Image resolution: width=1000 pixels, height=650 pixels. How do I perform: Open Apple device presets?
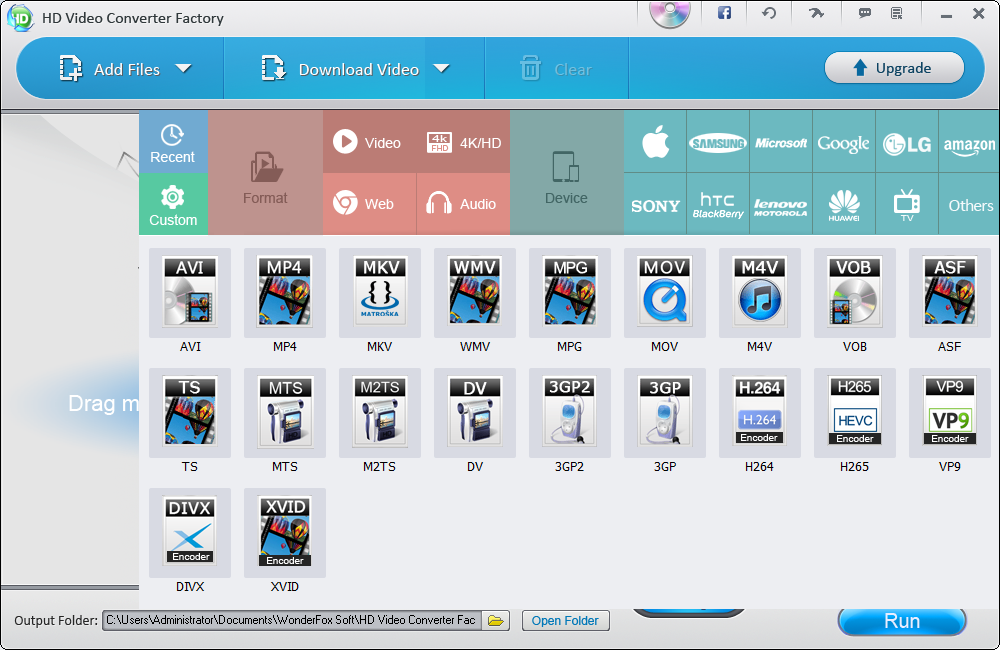tap(655, 143)
